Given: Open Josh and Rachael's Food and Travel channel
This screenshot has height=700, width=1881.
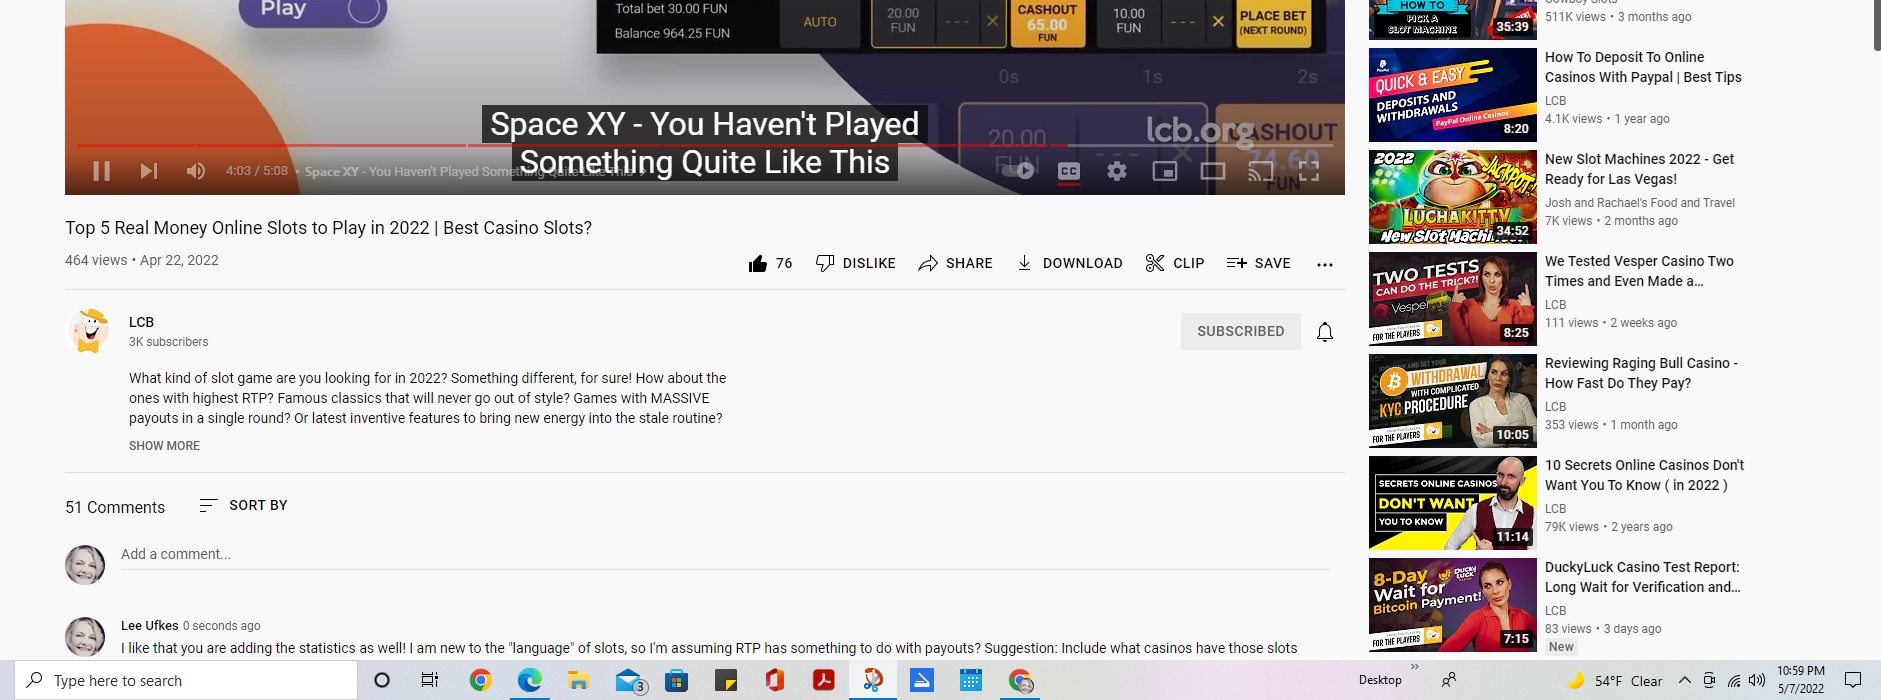Looking at the screenshot, I should point(1639,202).
